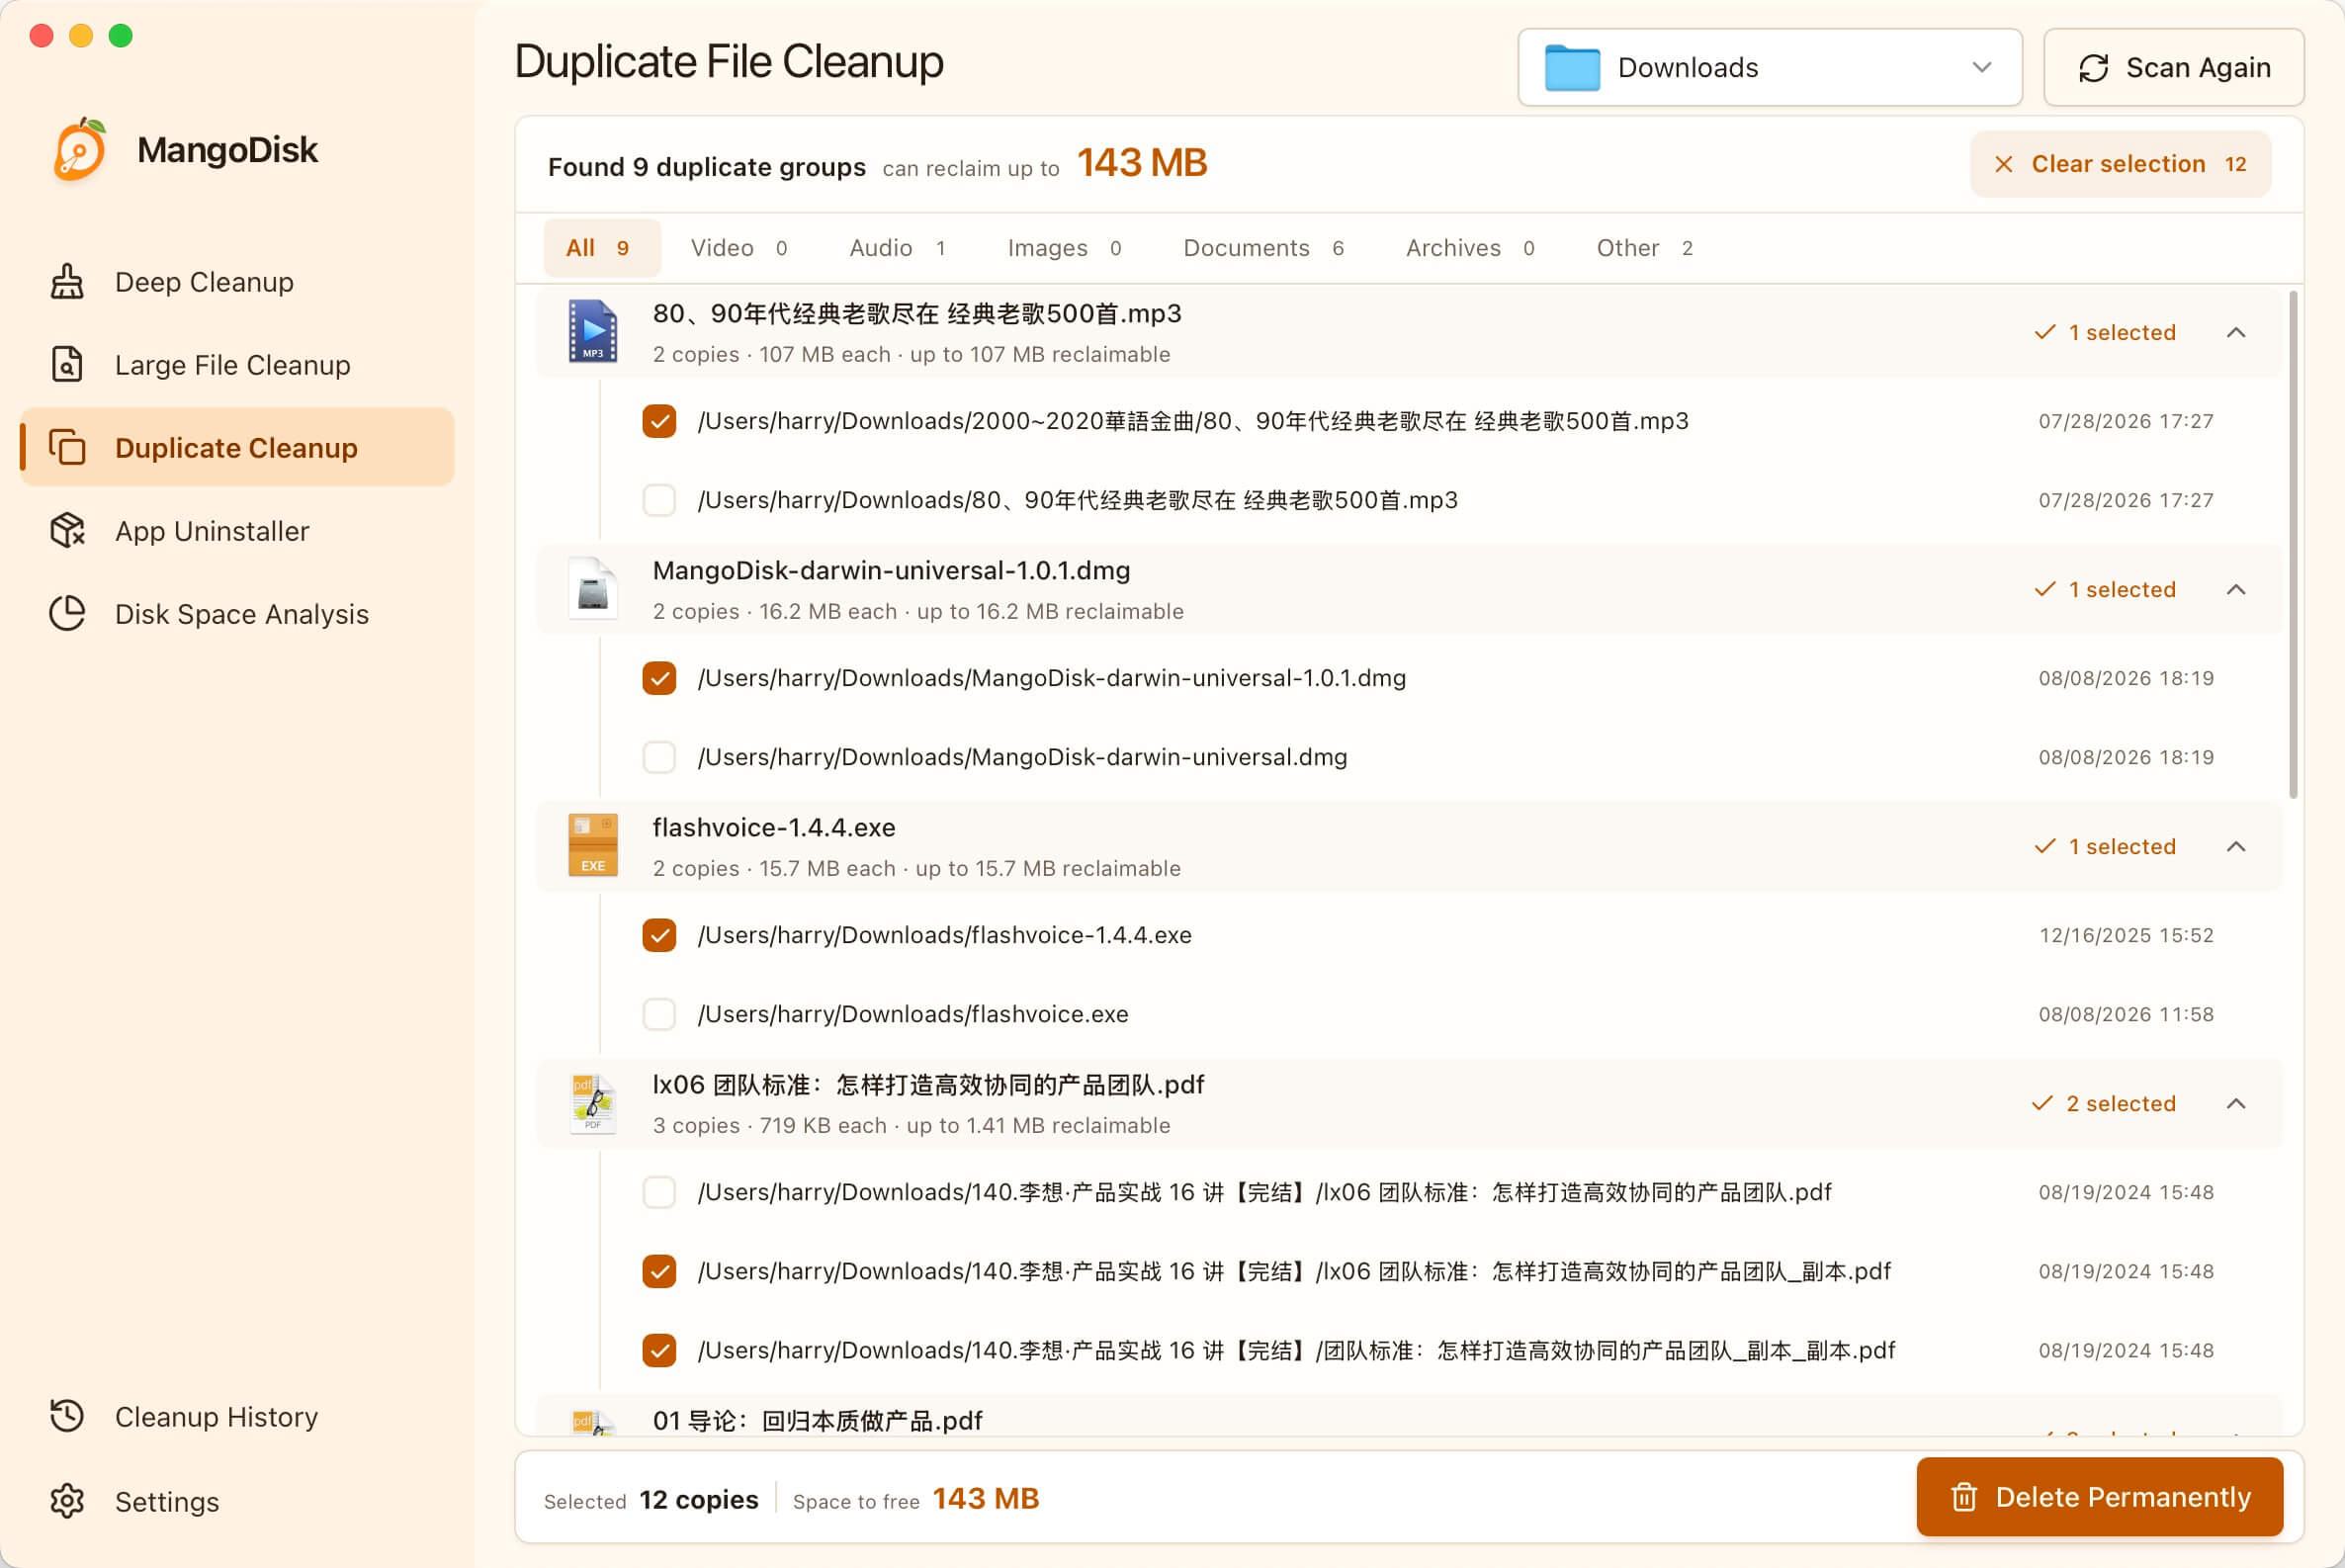This screenshot has width=2345, height=1568.
Task: Switch to the Archives tab
Action: (x=1469, y=248)
